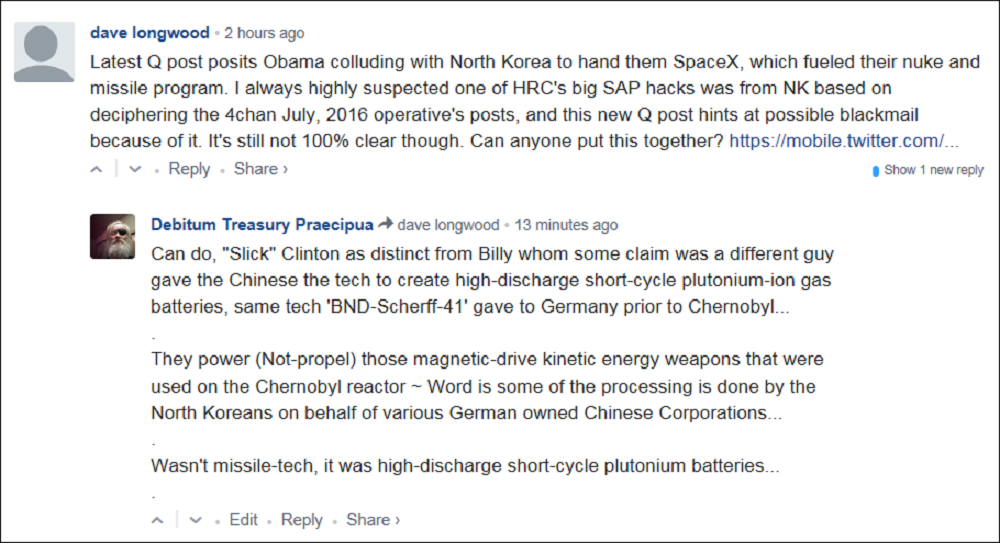Click the '13 minutes ago' timestamp

point(566,225)
